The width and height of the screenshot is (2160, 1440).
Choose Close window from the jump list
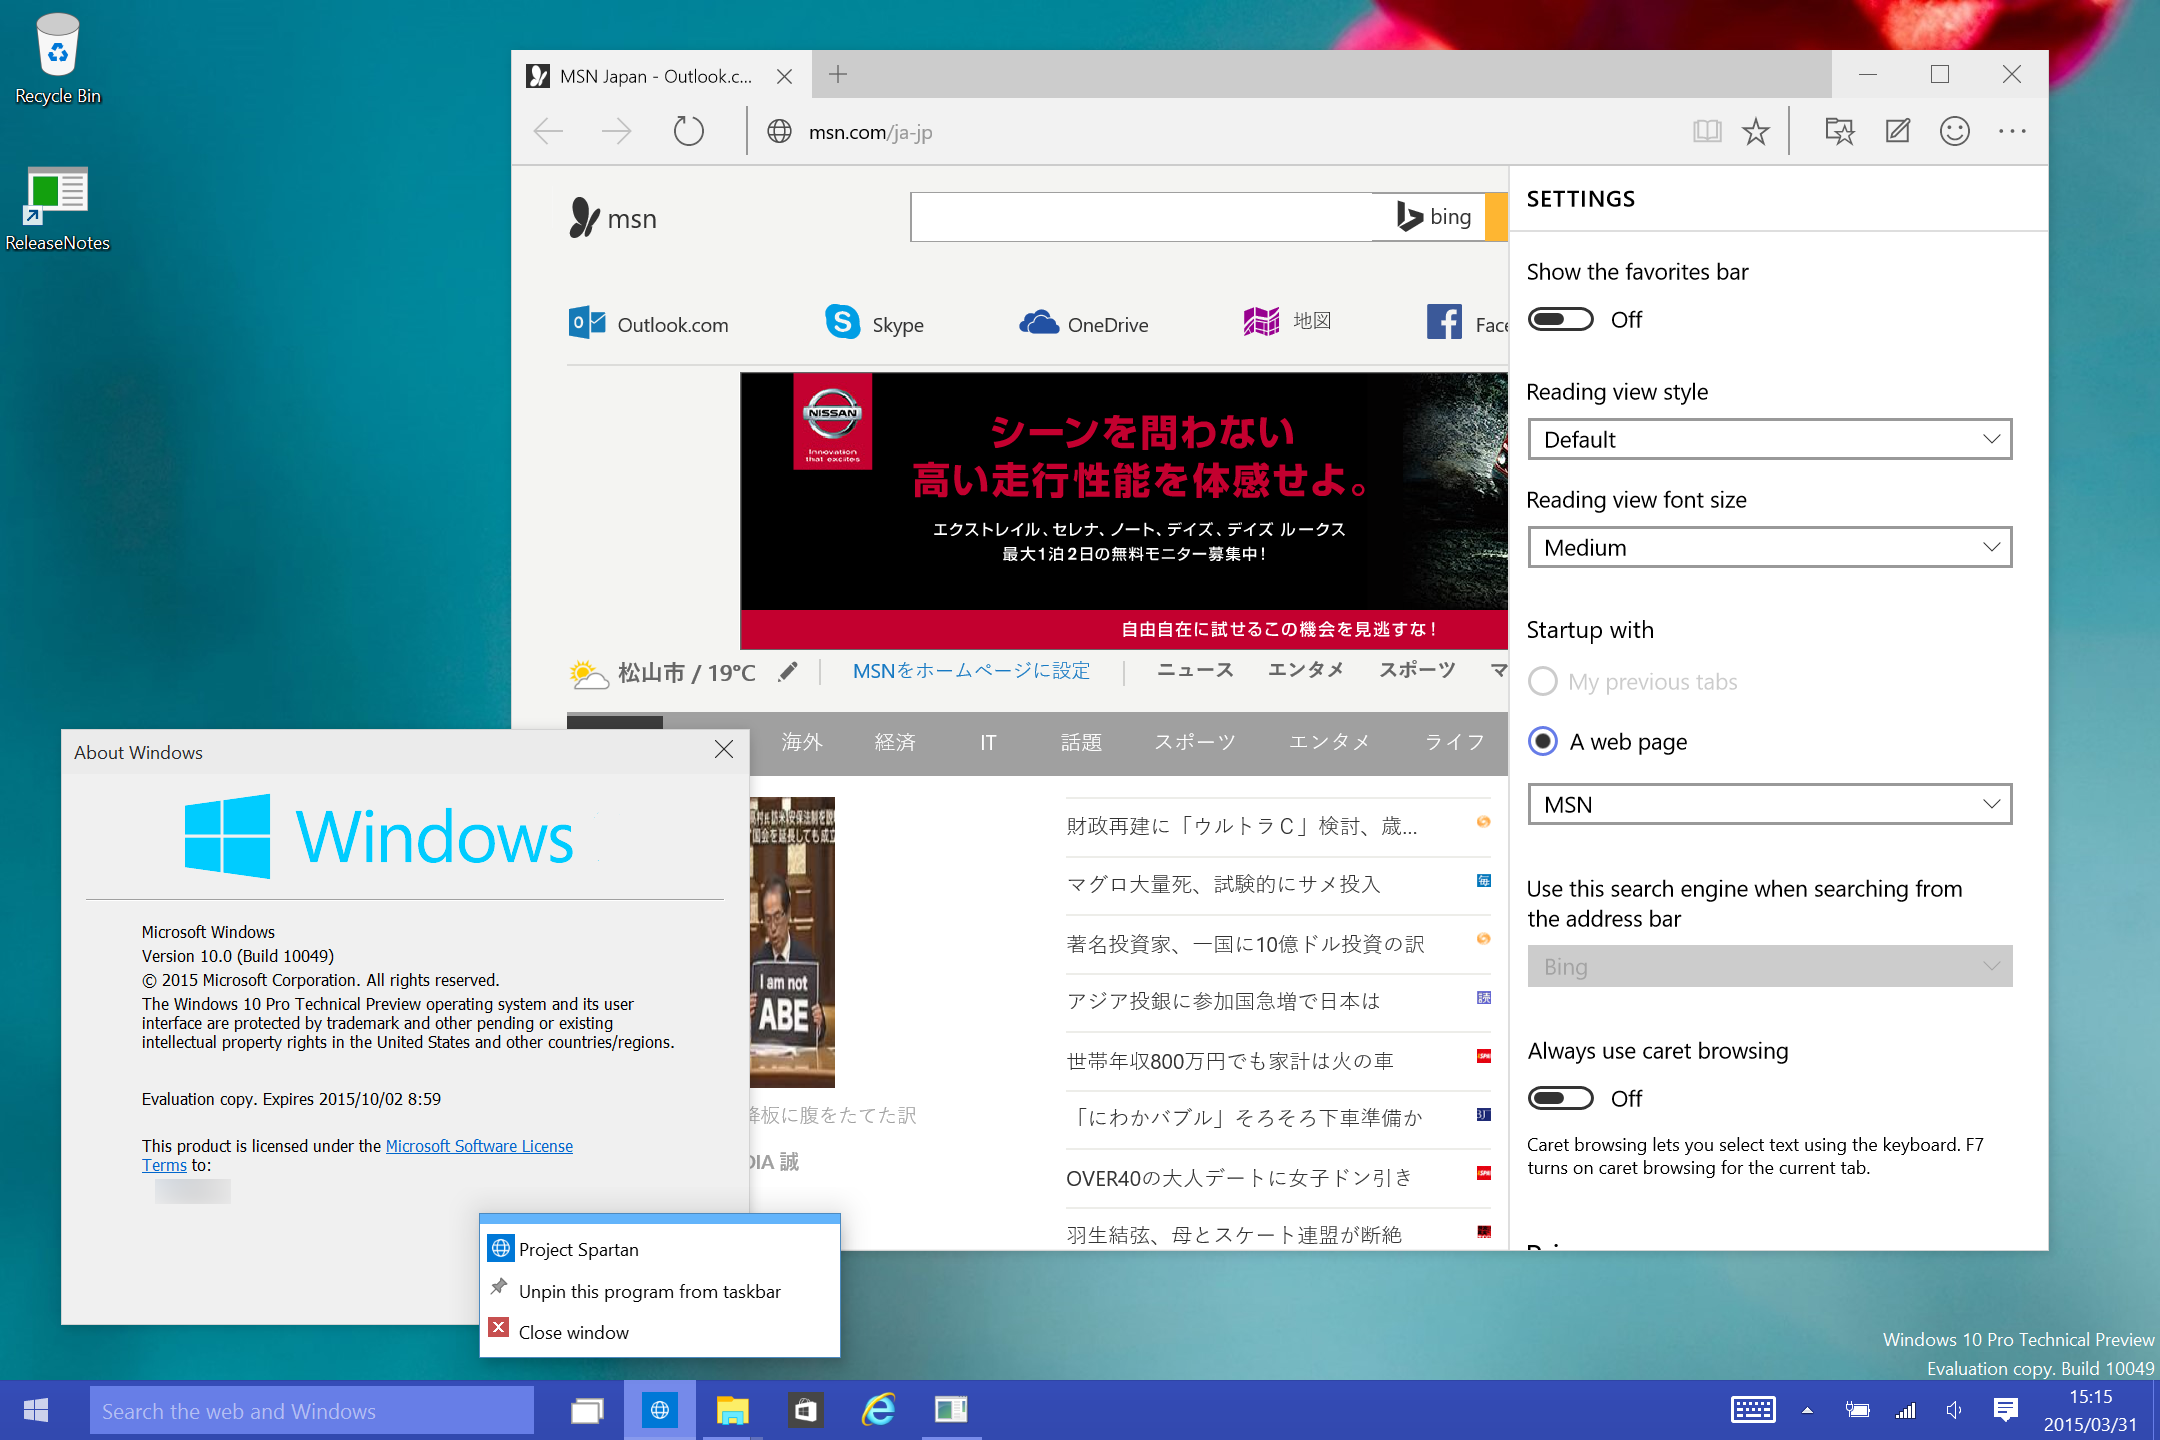tap(575, 1331)
